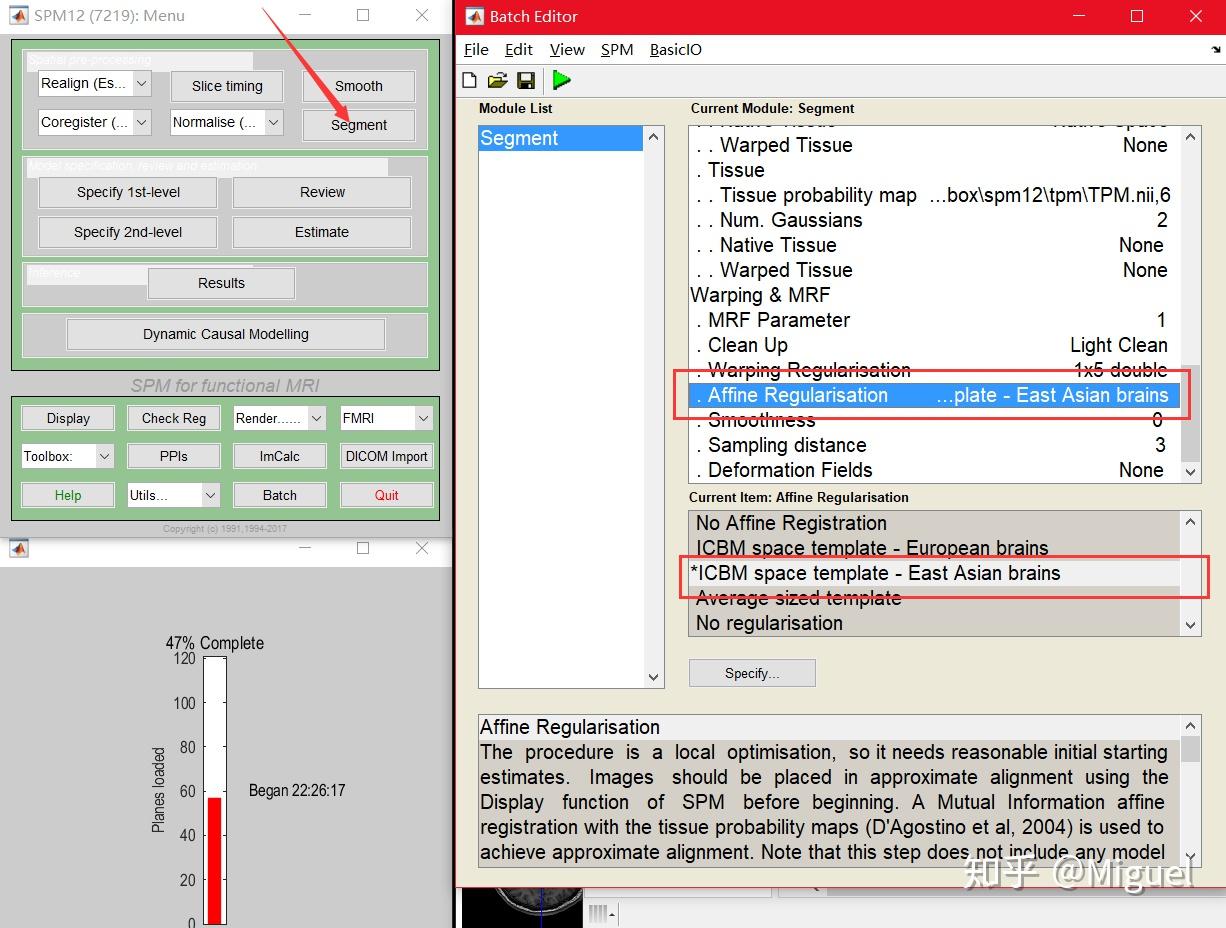Expand the Normalise dropdown
This screenshot has width=1226, height=928.
[227, 122]
